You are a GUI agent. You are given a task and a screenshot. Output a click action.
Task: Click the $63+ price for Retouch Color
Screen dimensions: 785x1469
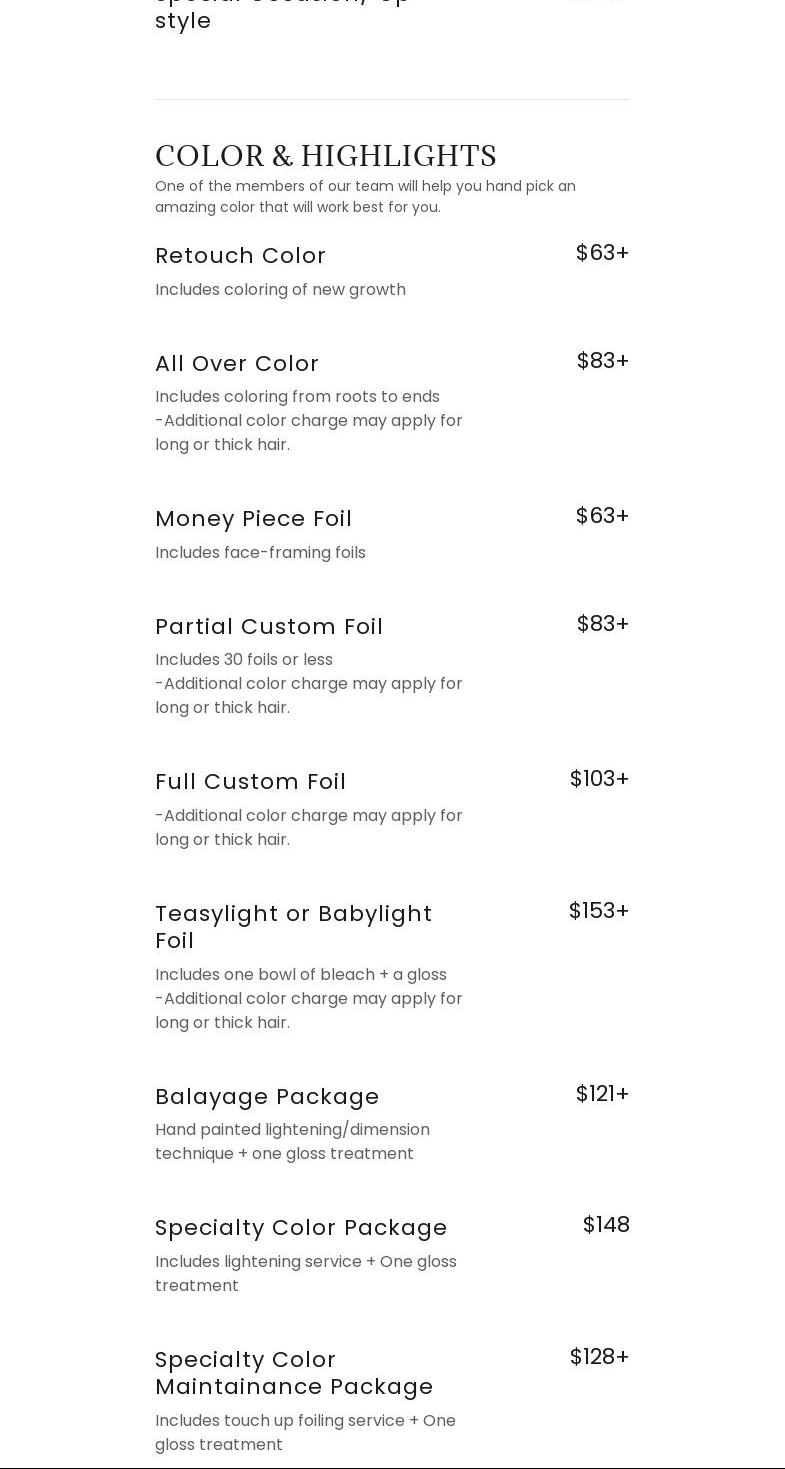[602, 253]
